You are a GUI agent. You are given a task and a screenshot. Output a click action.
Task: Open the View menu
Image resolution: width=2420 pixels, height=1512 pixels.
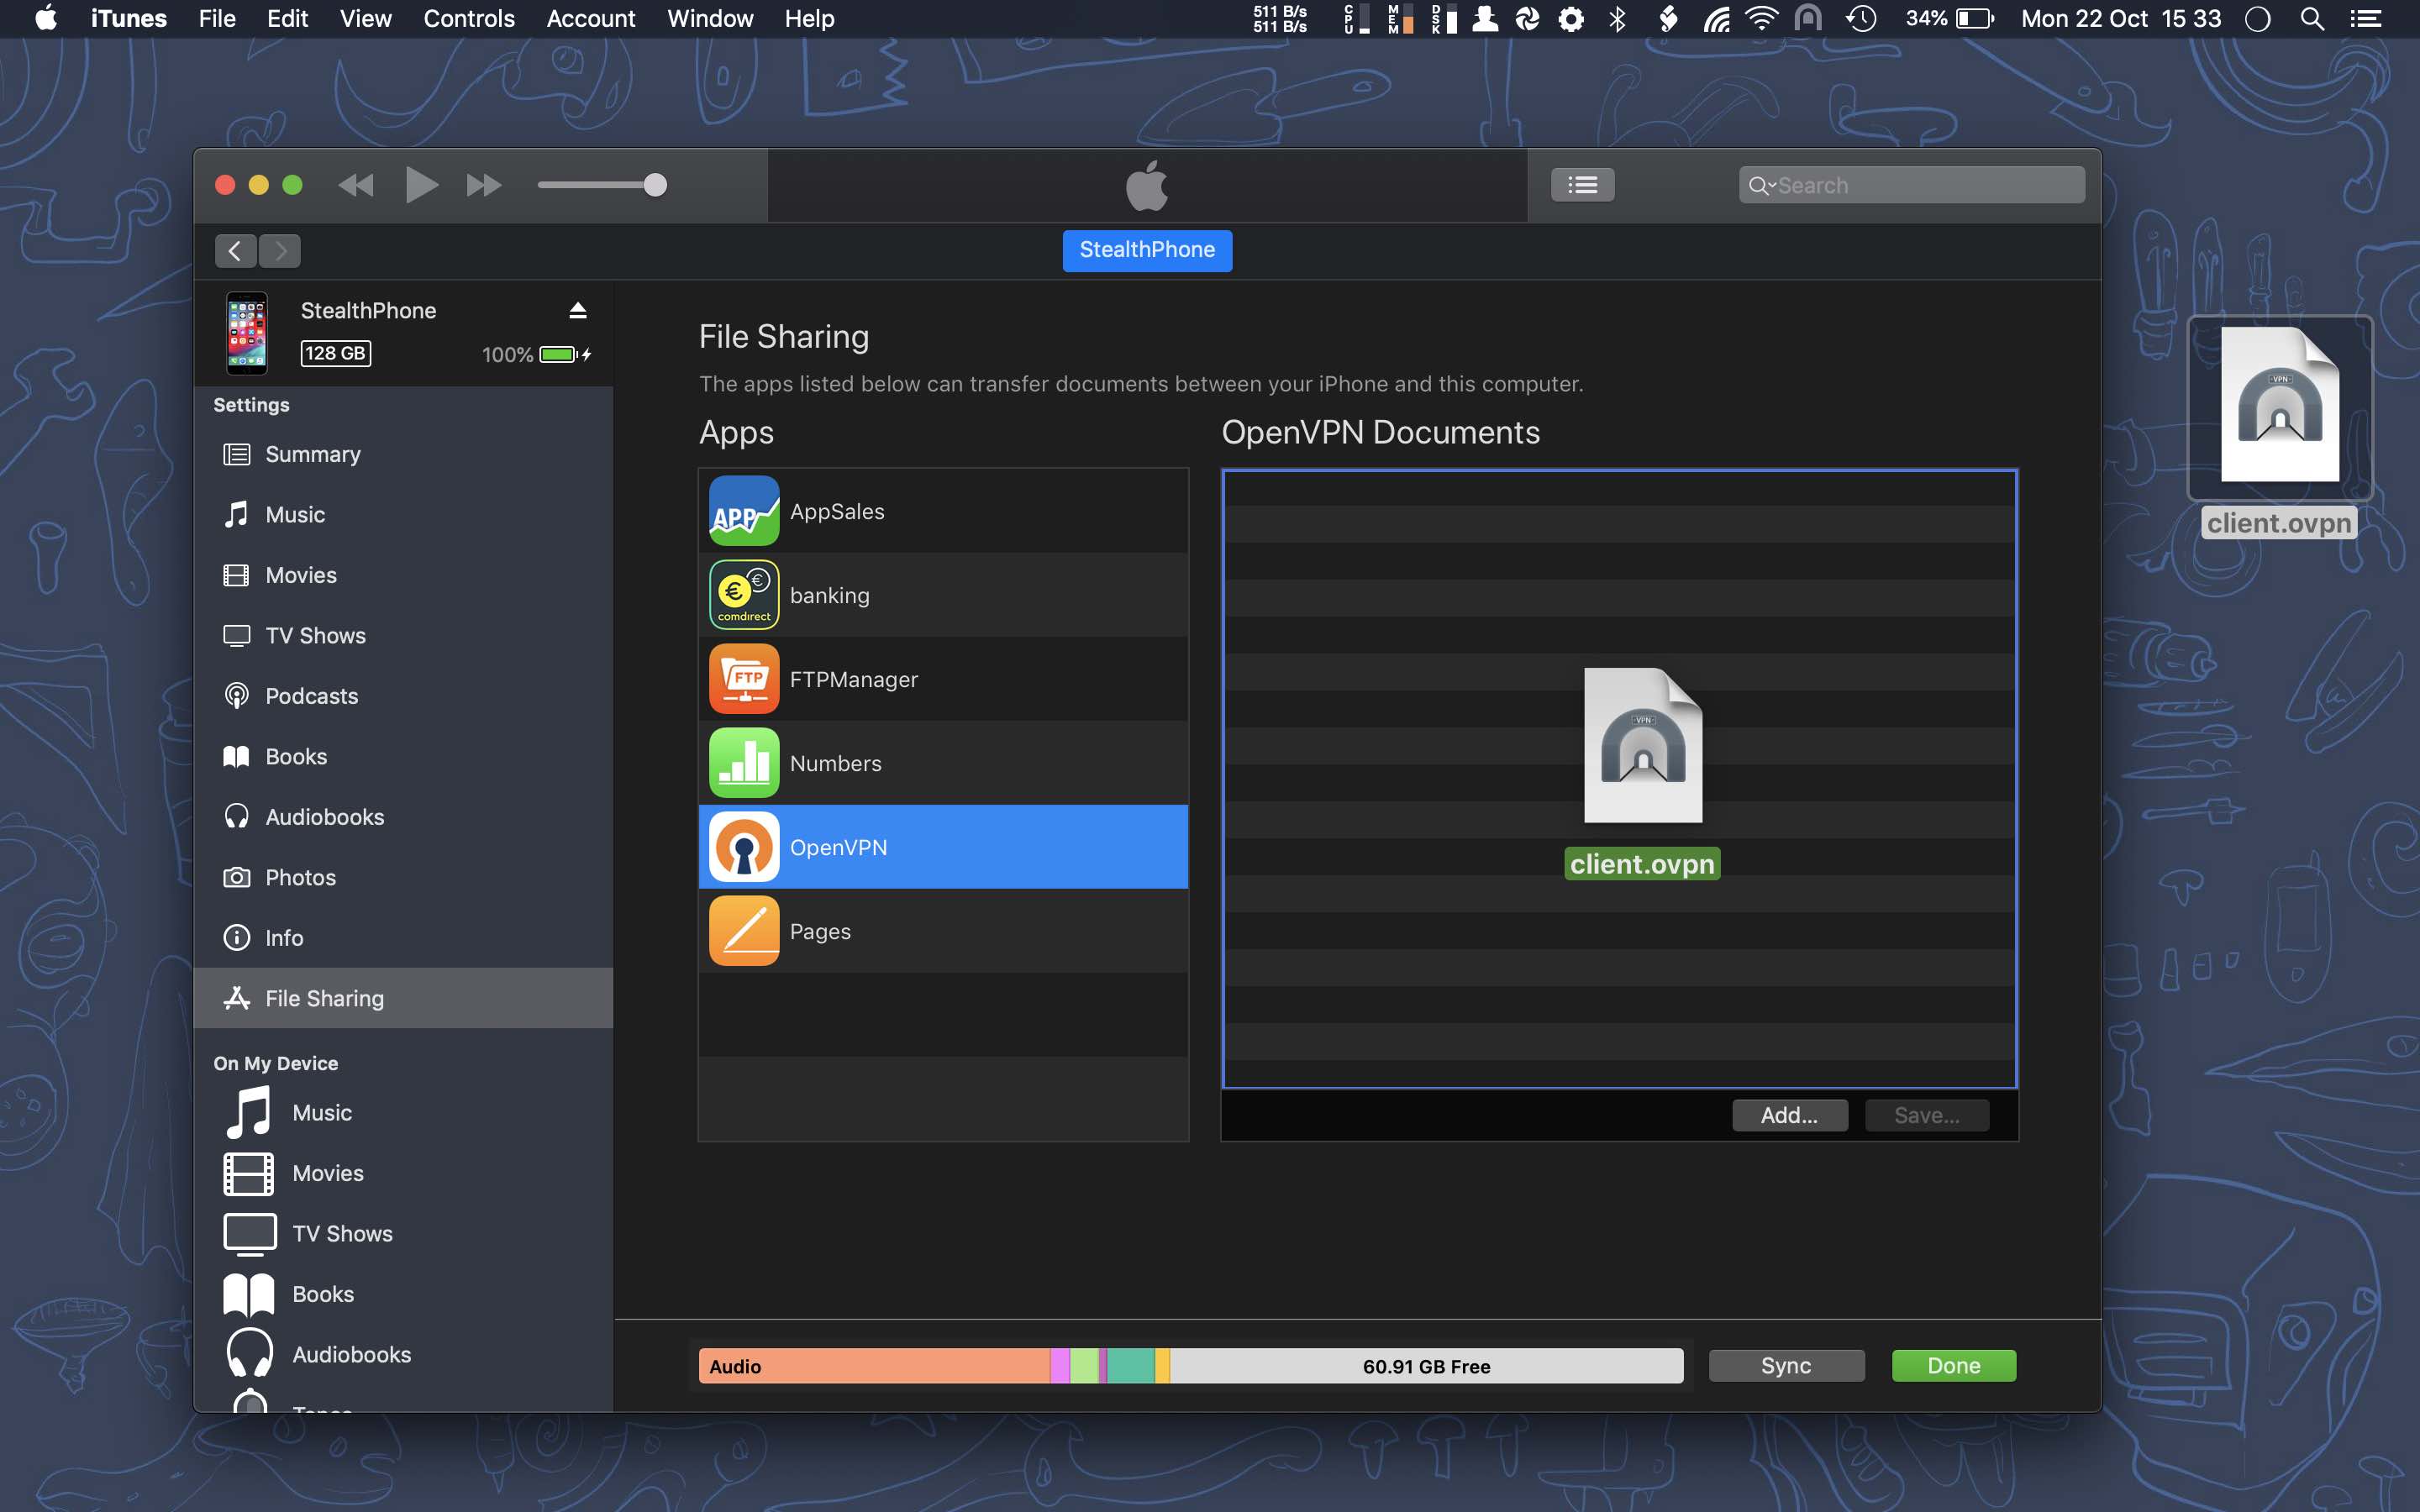365,19
